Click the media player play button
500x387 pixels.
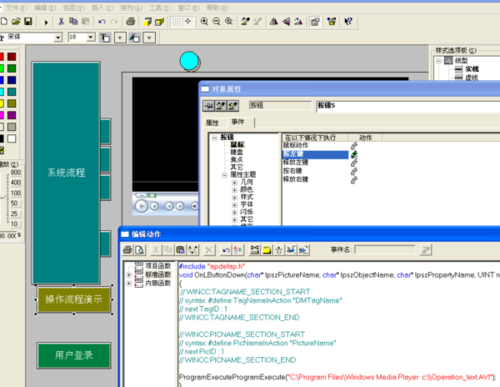(x=141, y=206)
